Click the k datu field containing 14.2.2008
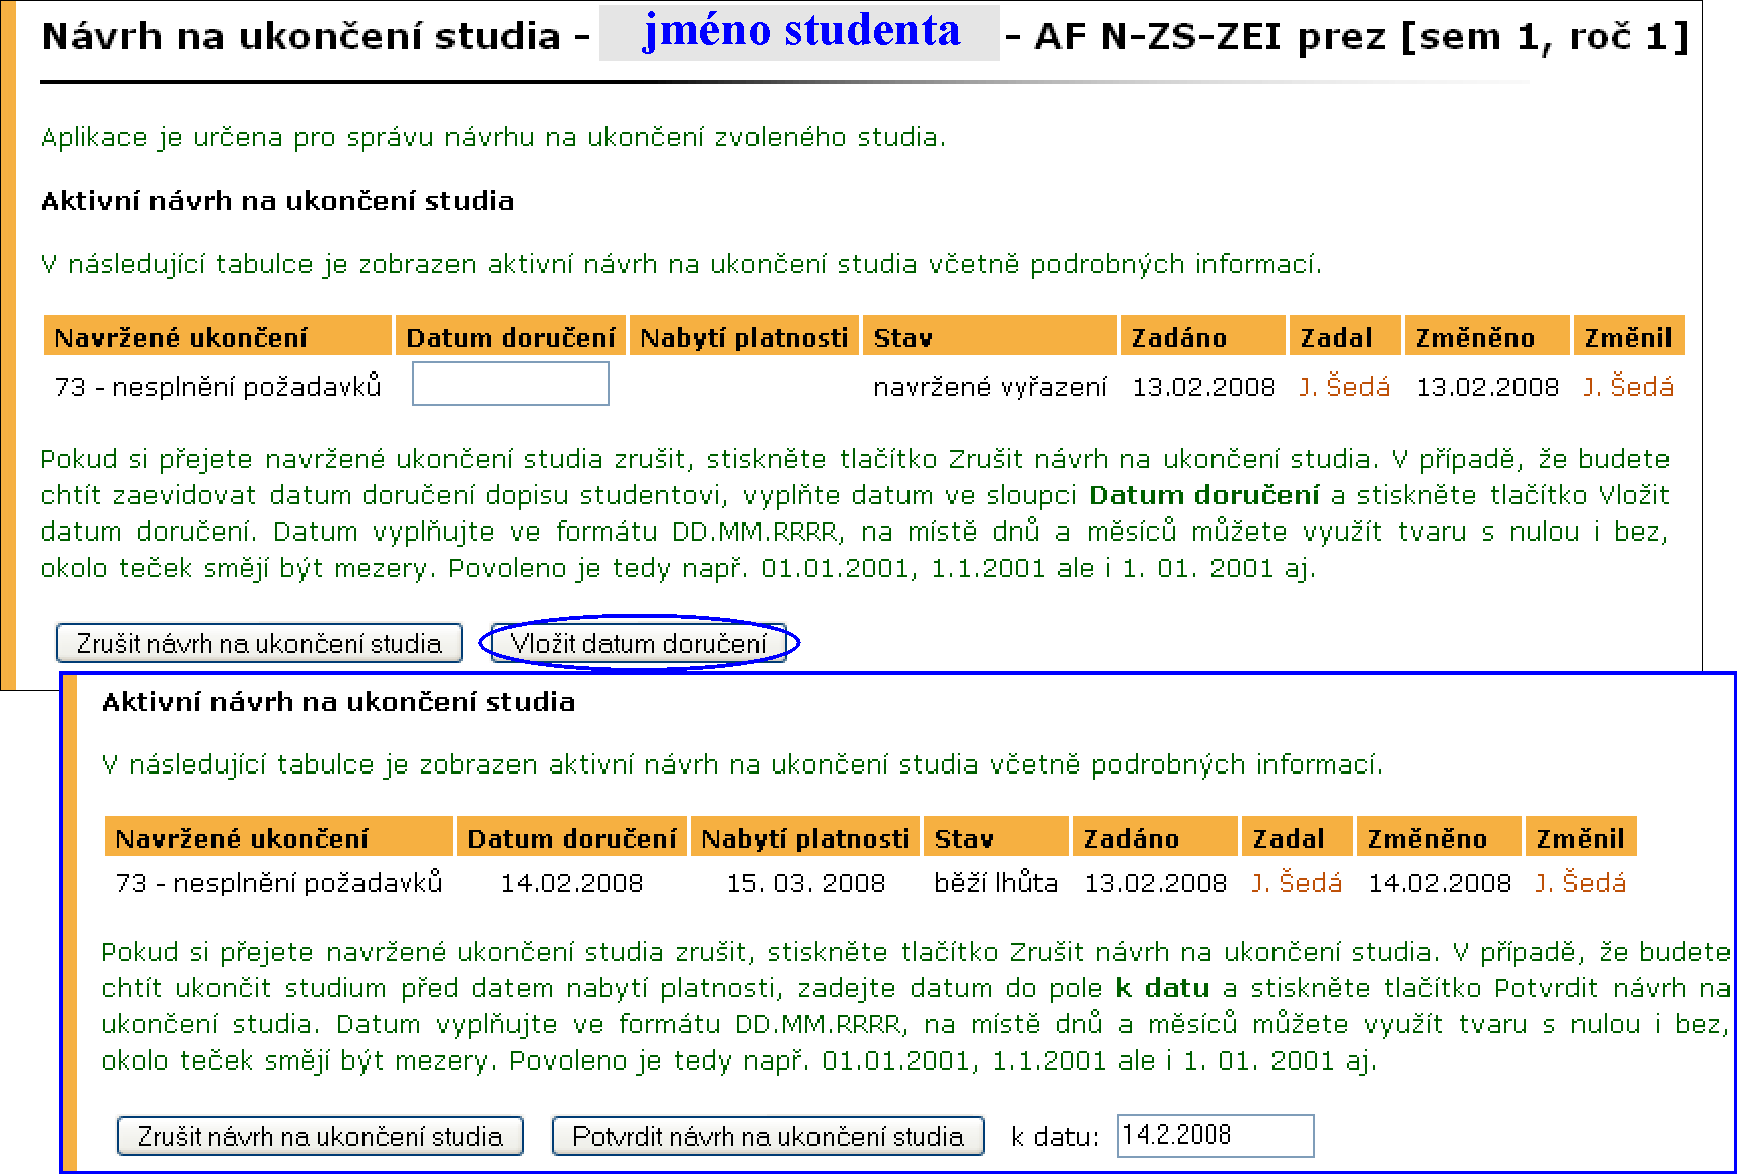This screenshot has width=1737, height=1174. 1215,1135
